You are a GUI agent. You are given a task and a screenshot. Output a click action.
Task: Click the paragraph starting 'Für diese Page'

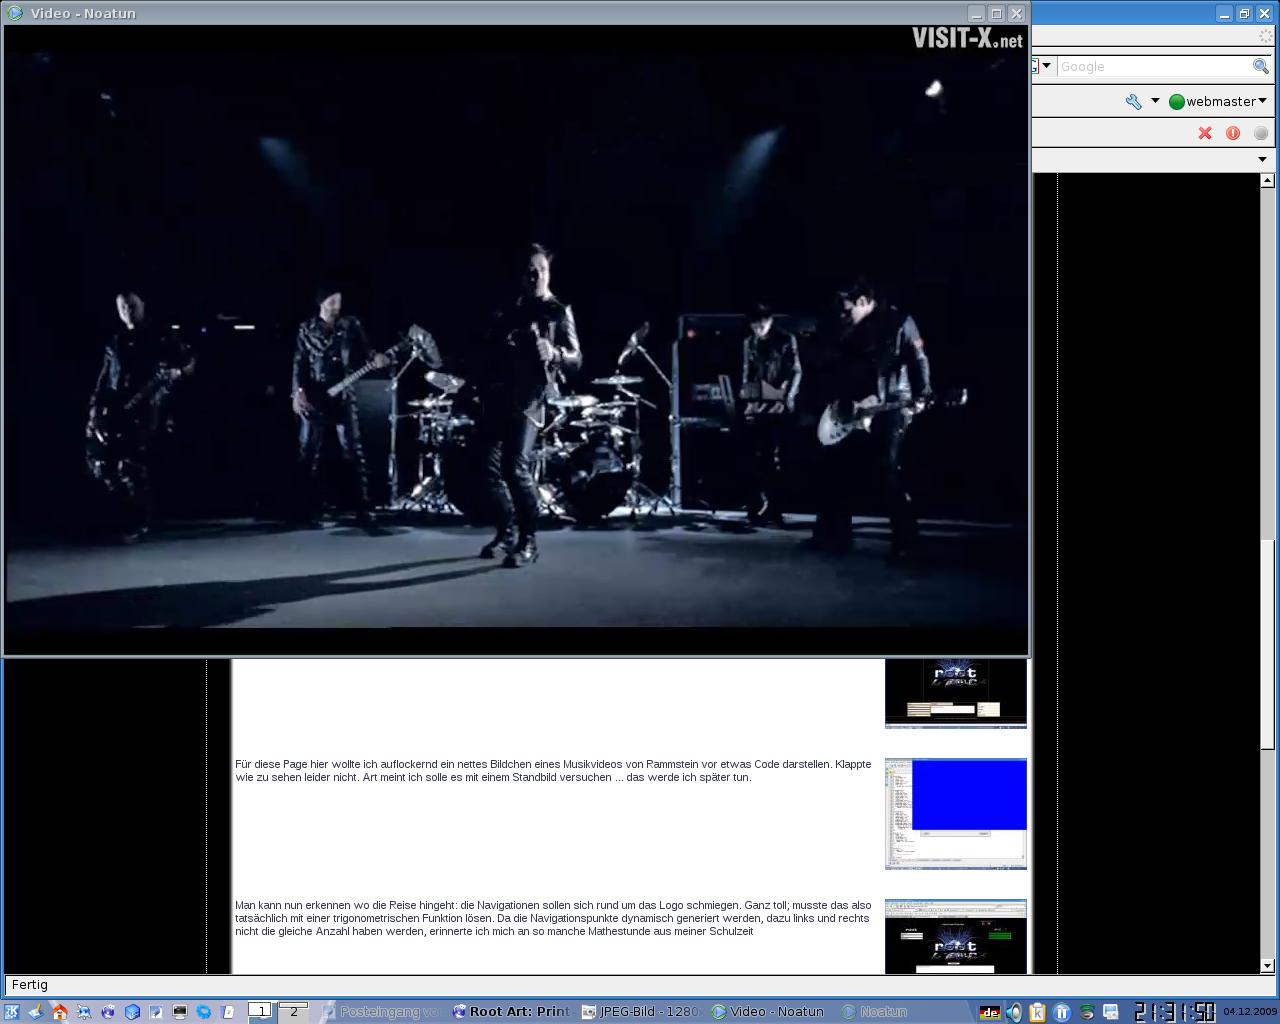553,770
